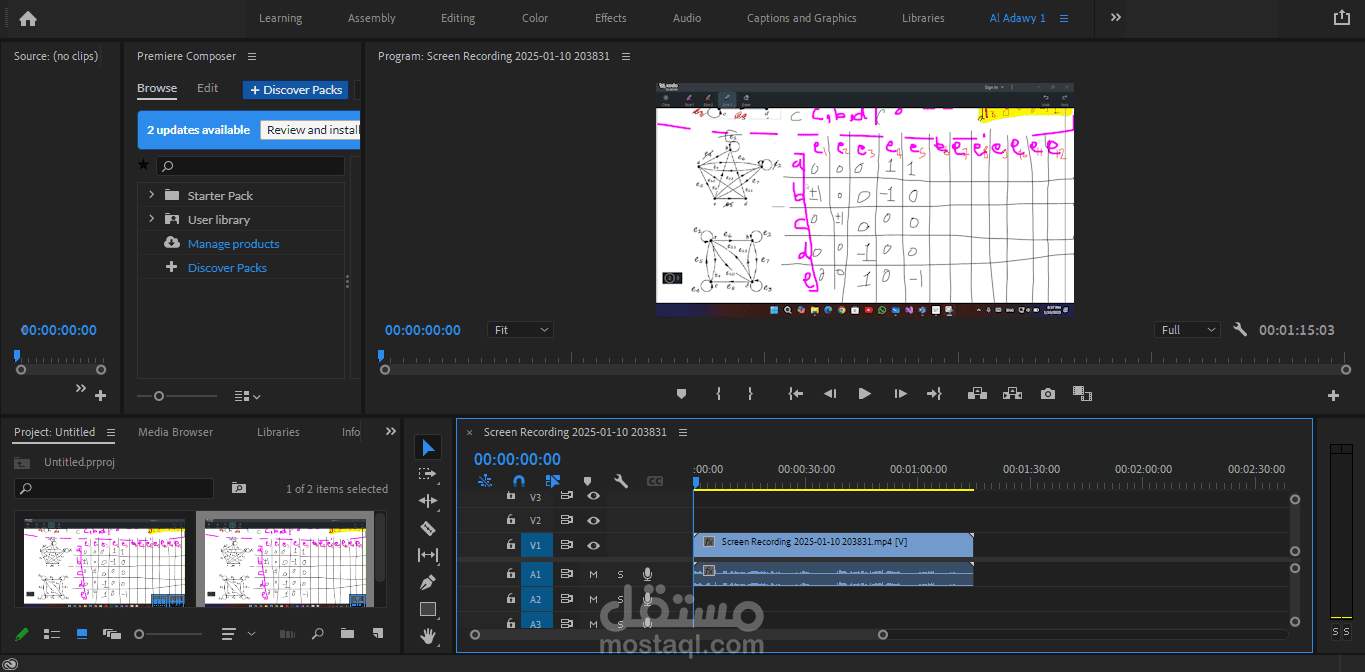1365x672 pixels.
Task: Switch to the Color workspace
Action: coord(535,18)
